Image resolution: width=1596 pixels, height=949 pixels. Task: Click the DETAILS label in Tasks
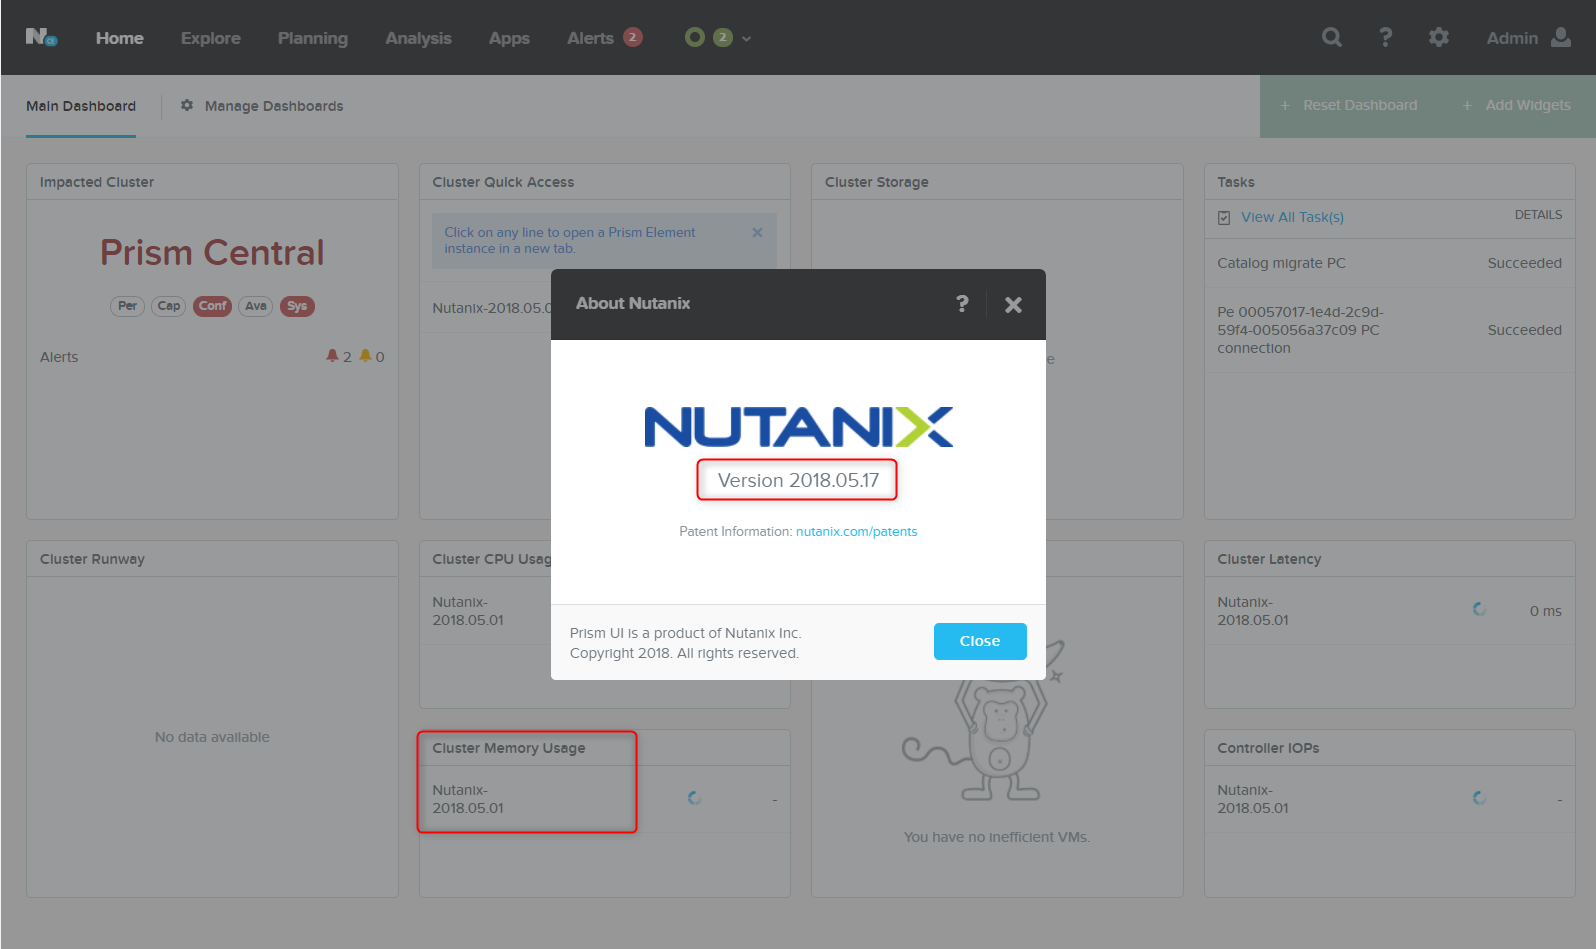click(1538, 215)
